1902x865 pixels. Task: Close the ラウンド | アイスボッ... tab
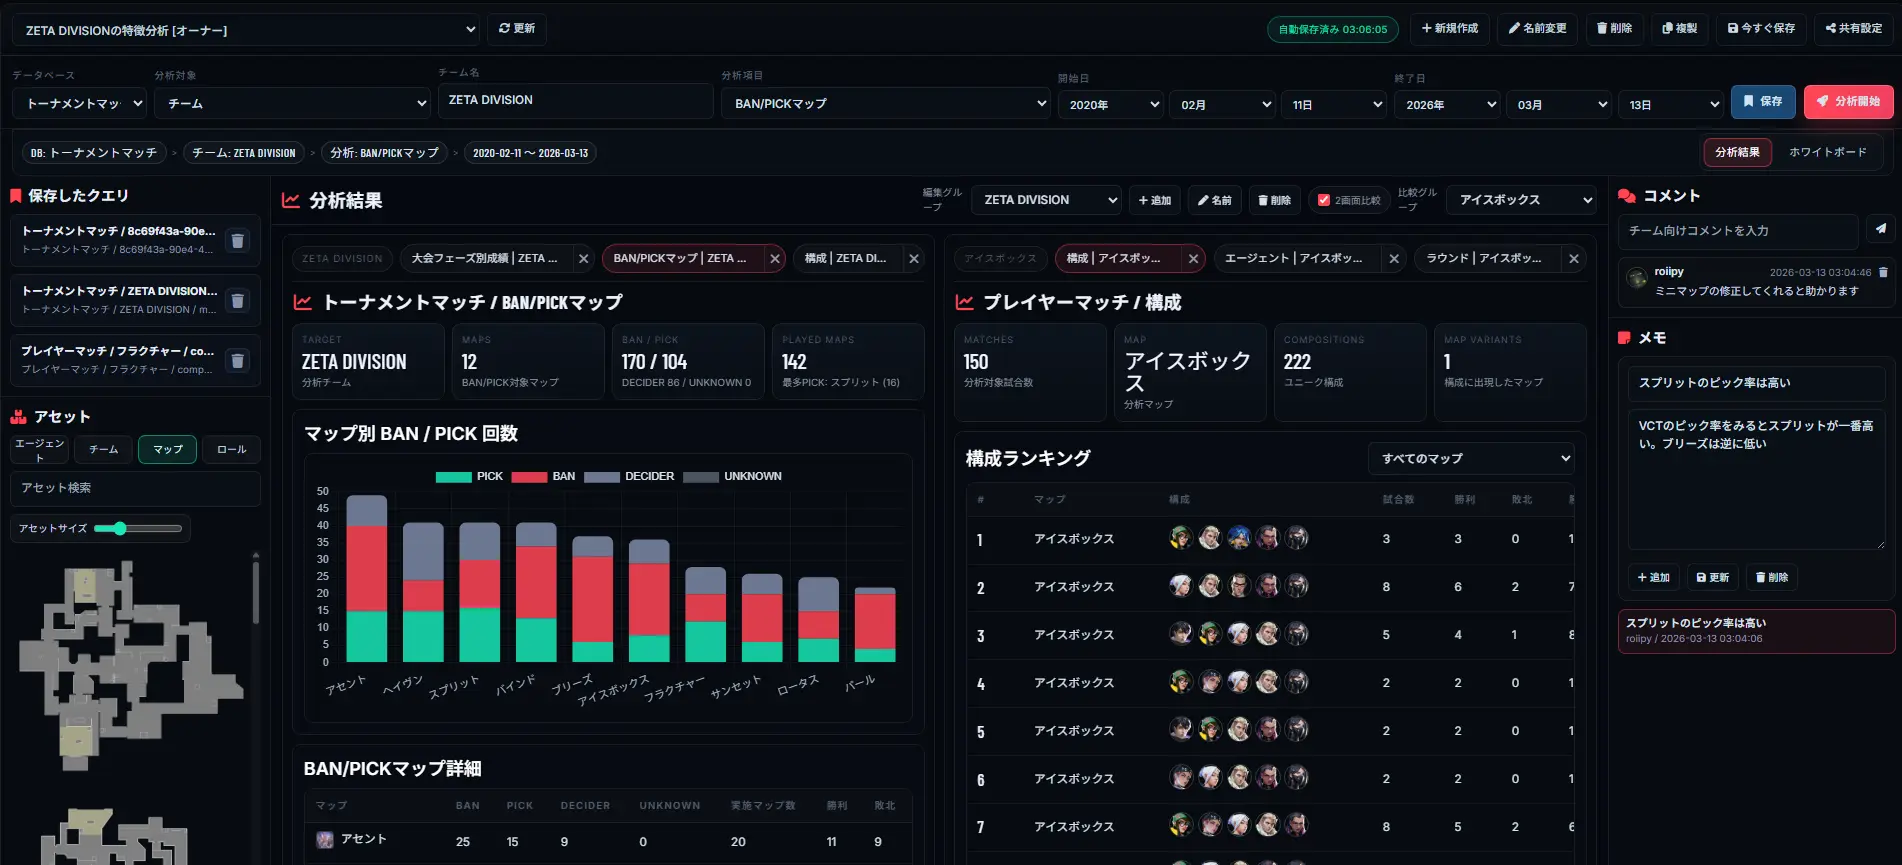[1574, 258]
